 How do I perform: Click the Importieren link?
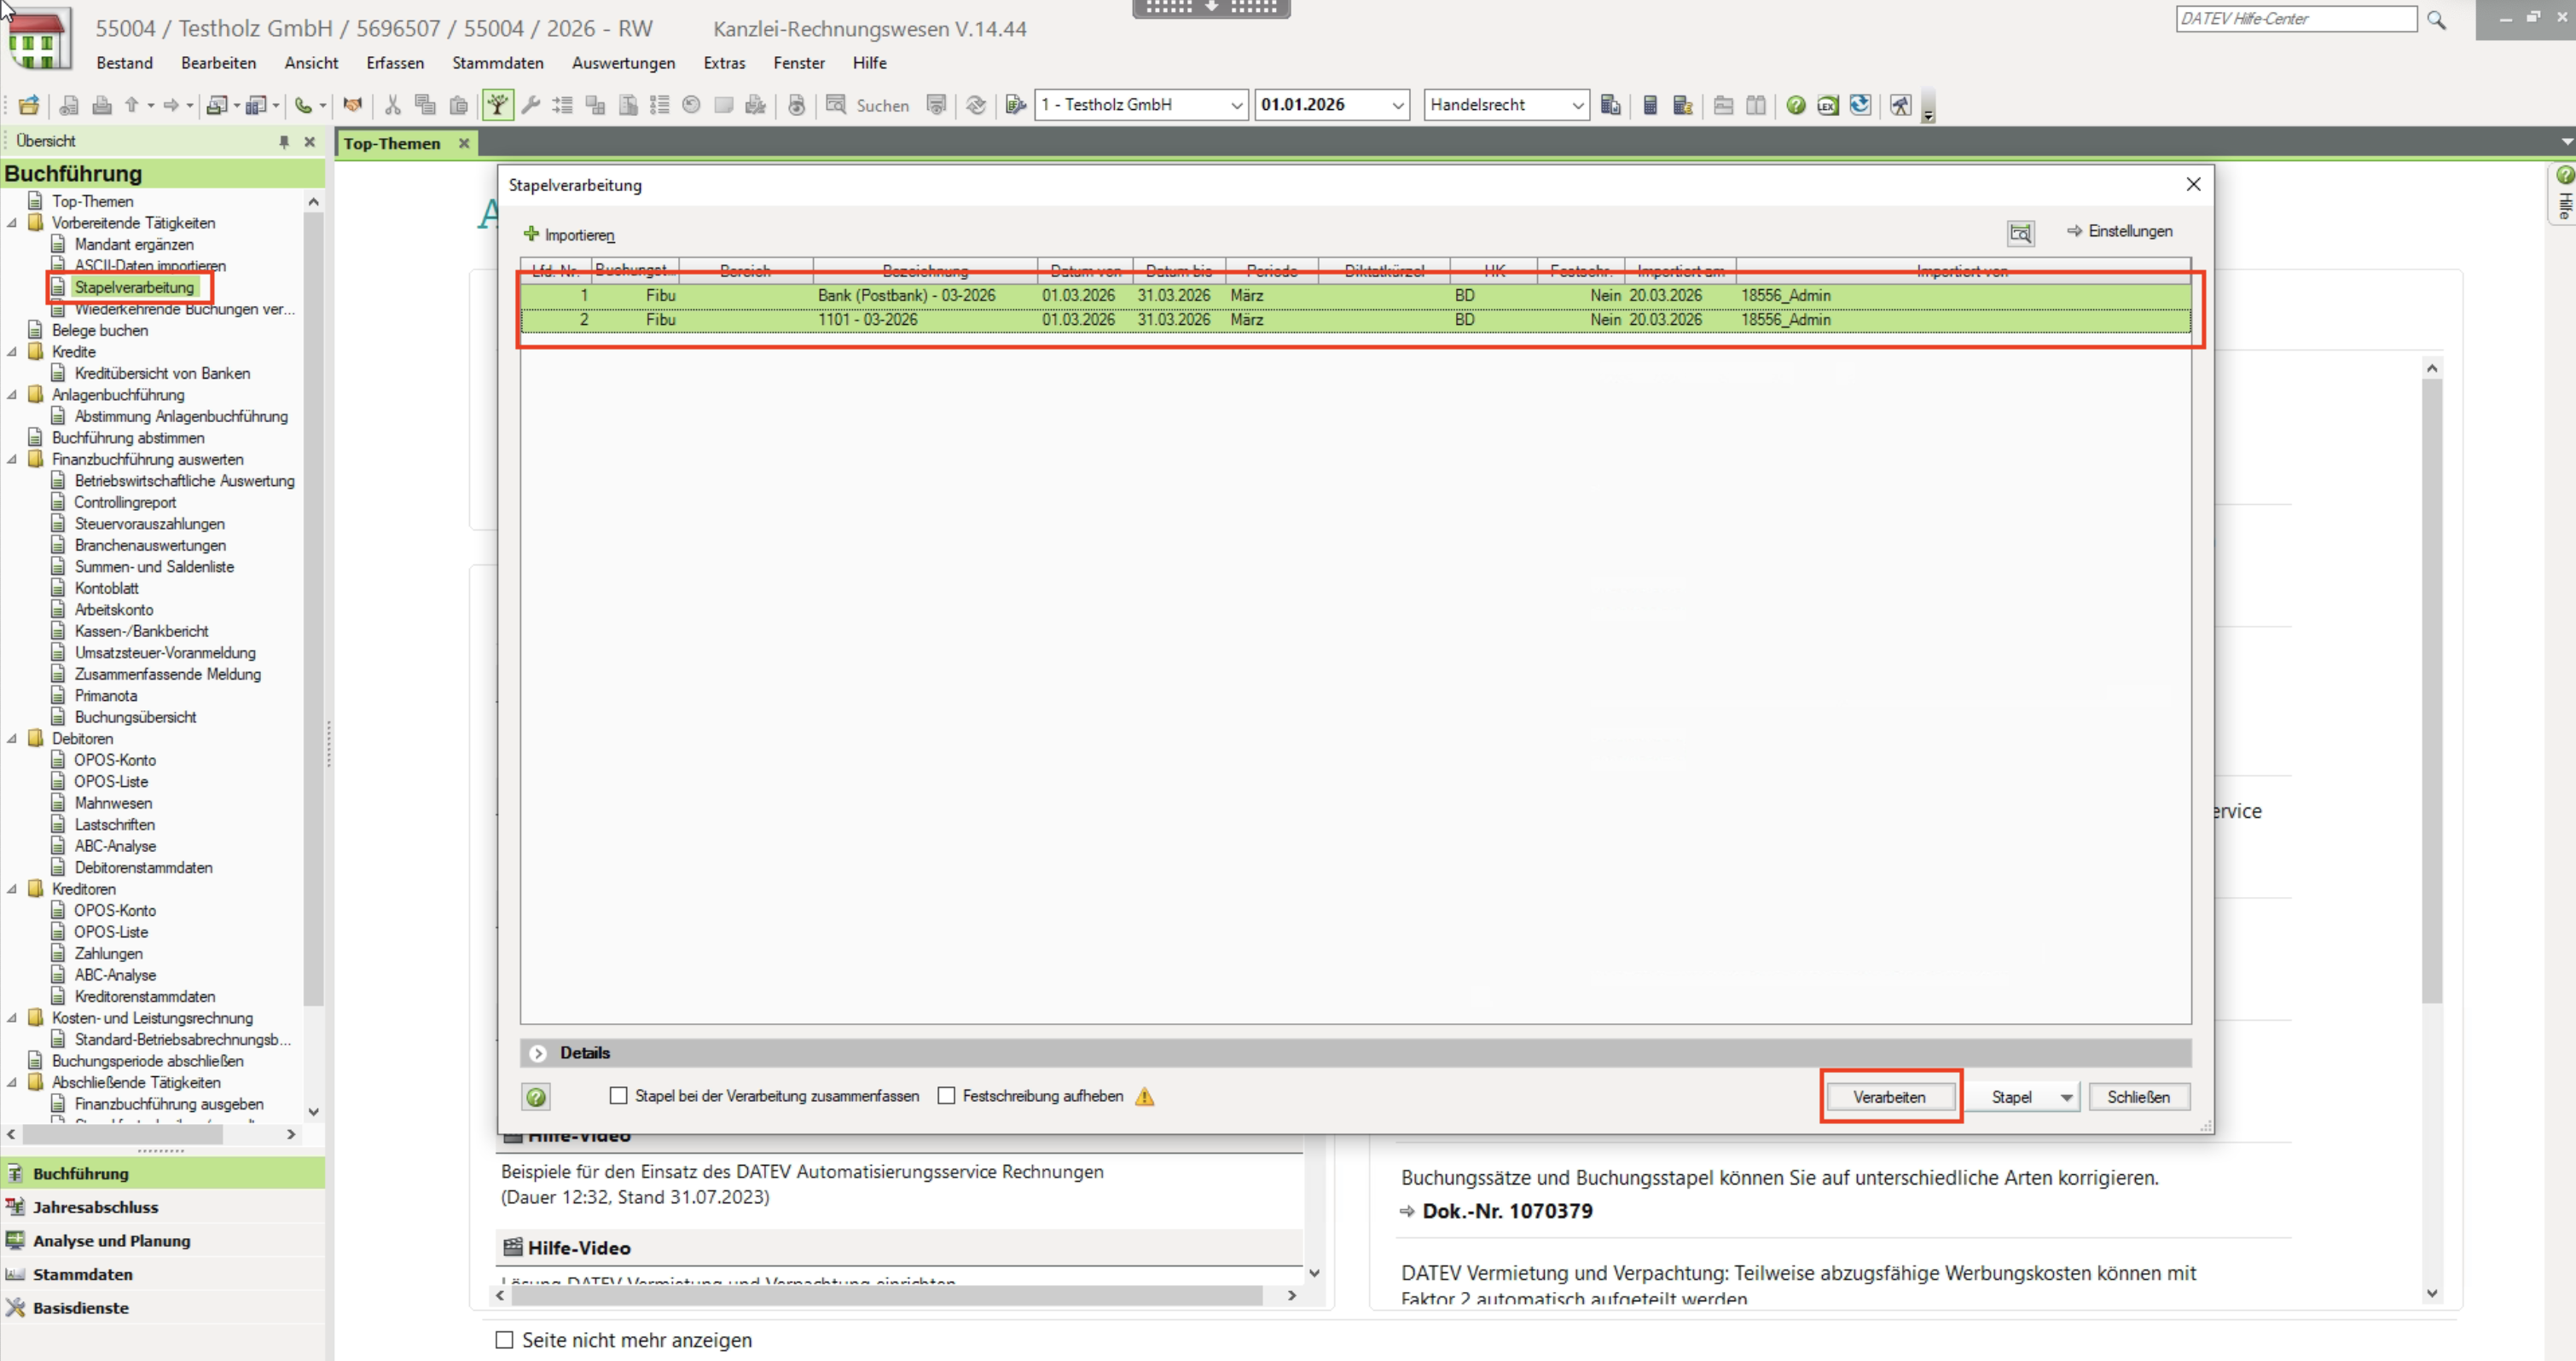click(x=569, y=235)
